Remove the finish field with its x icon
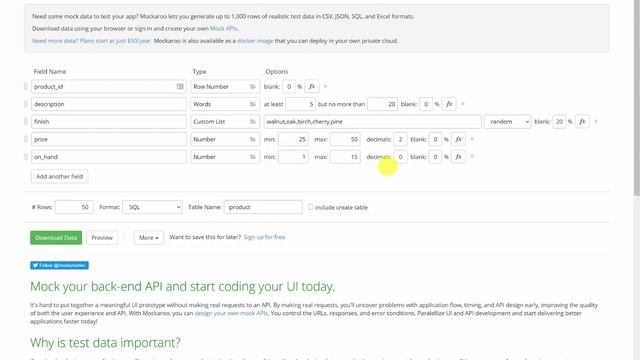Viewport: 640px width, 360px height. point(596,122)
